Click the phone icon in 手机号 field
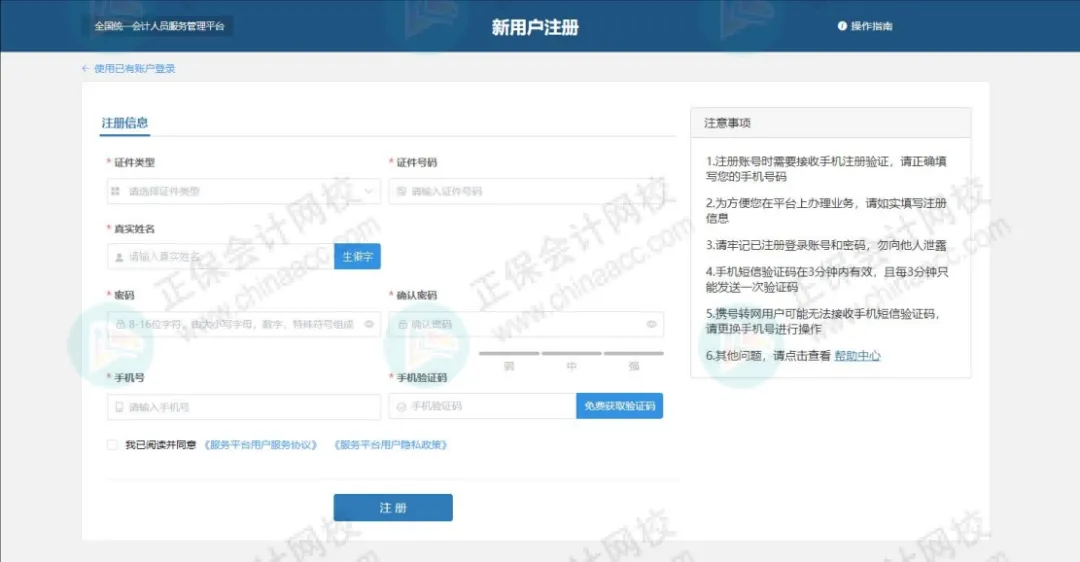Viewport: 1080px width, 562px height. pos(119,407)
